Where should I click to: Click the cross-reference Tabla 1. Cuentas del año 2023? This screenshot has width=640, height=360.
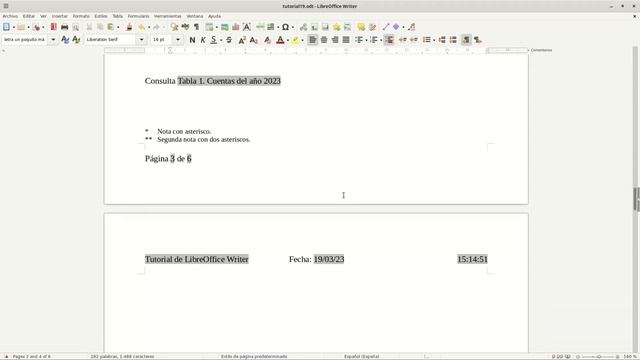point(229,81)
